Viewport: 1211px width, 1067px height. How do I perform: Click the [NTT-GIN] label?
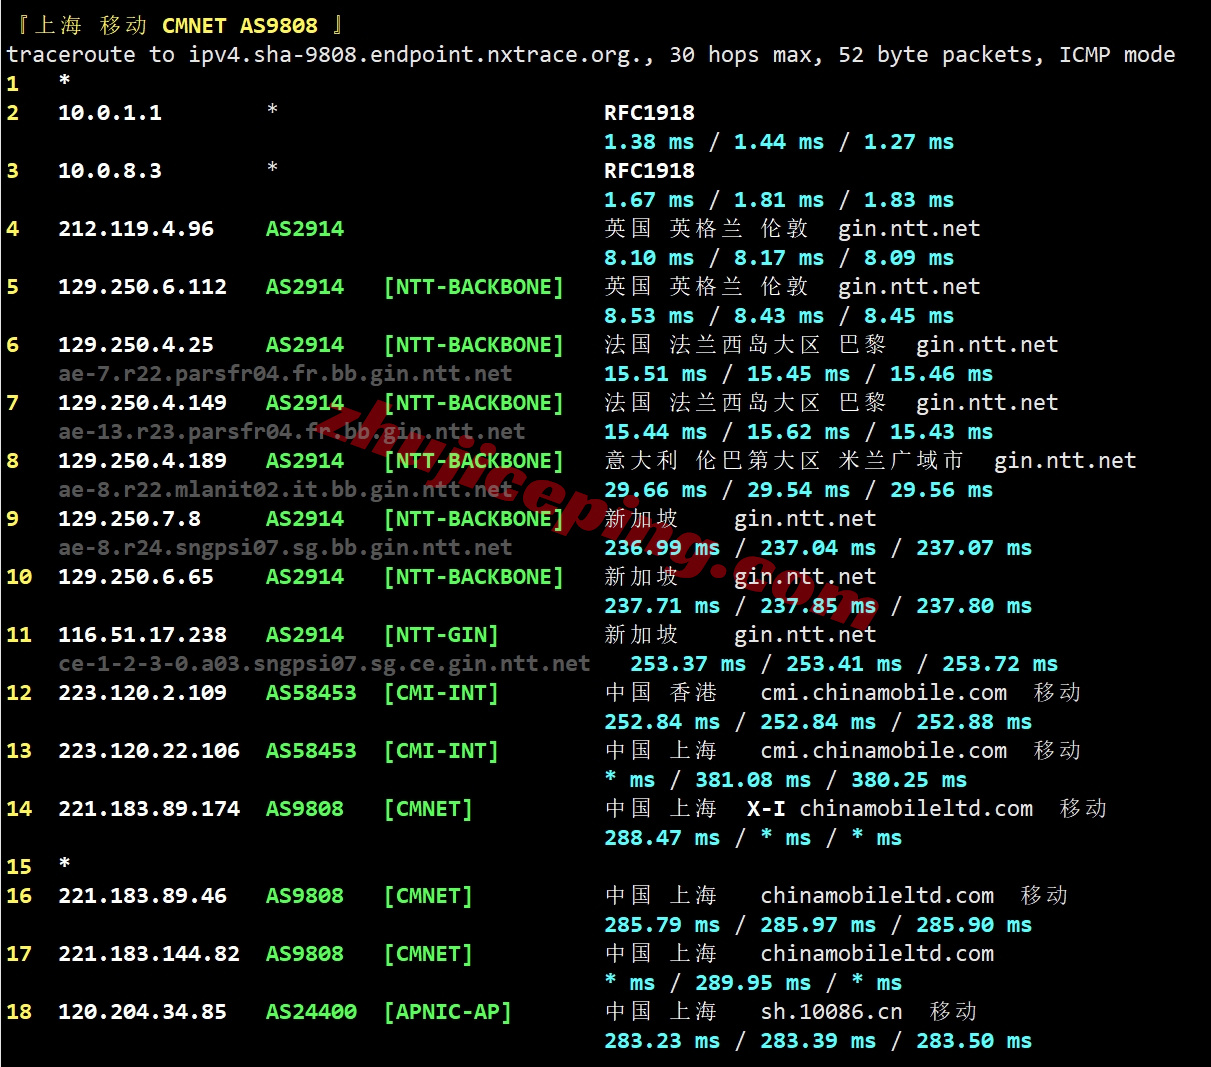click(x=441, y=635)
